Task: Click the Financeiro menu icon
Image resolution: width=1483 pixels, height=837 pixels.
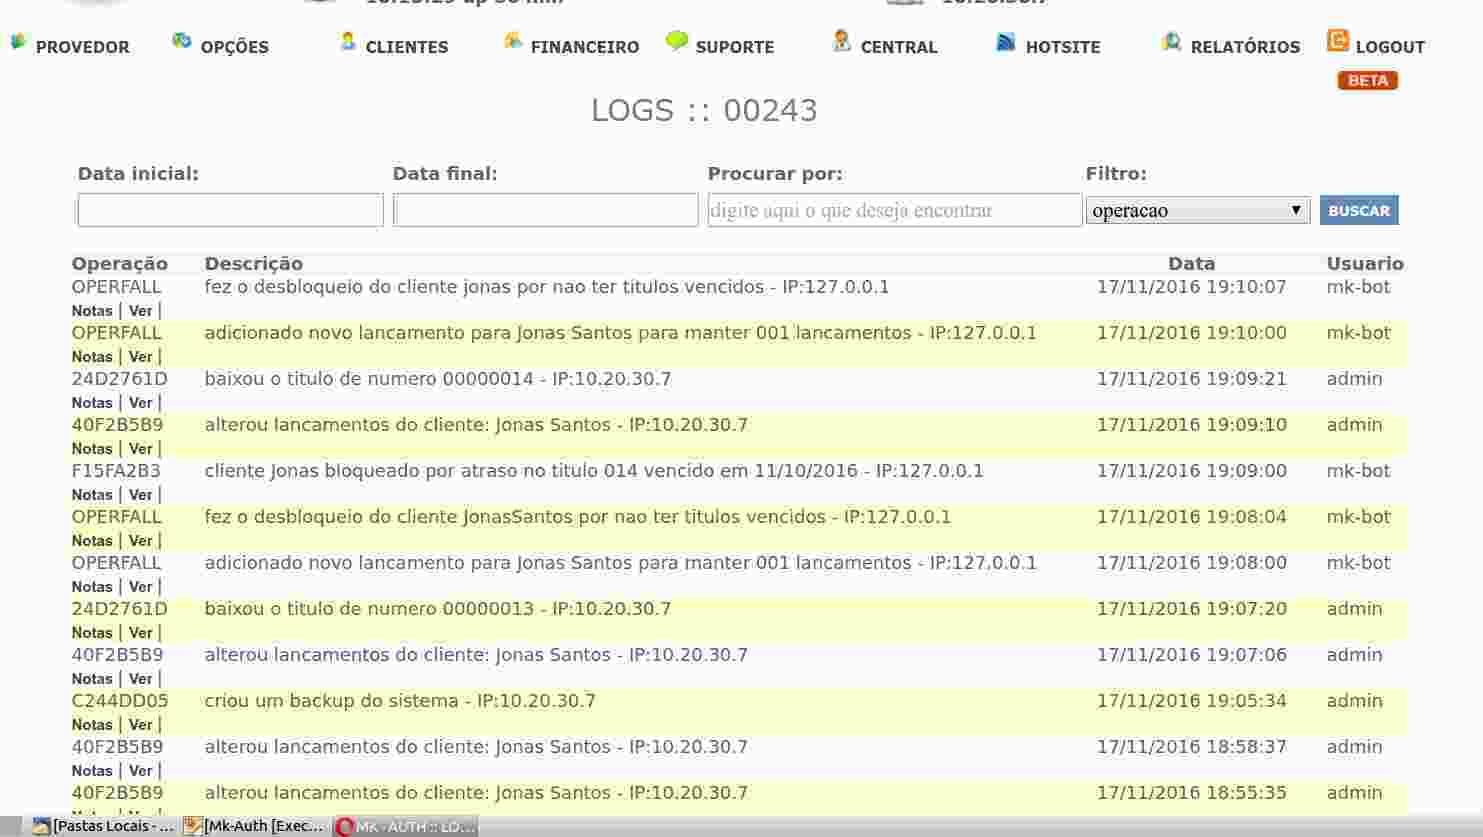Action: pyautogui.click(x=513, y=41)
